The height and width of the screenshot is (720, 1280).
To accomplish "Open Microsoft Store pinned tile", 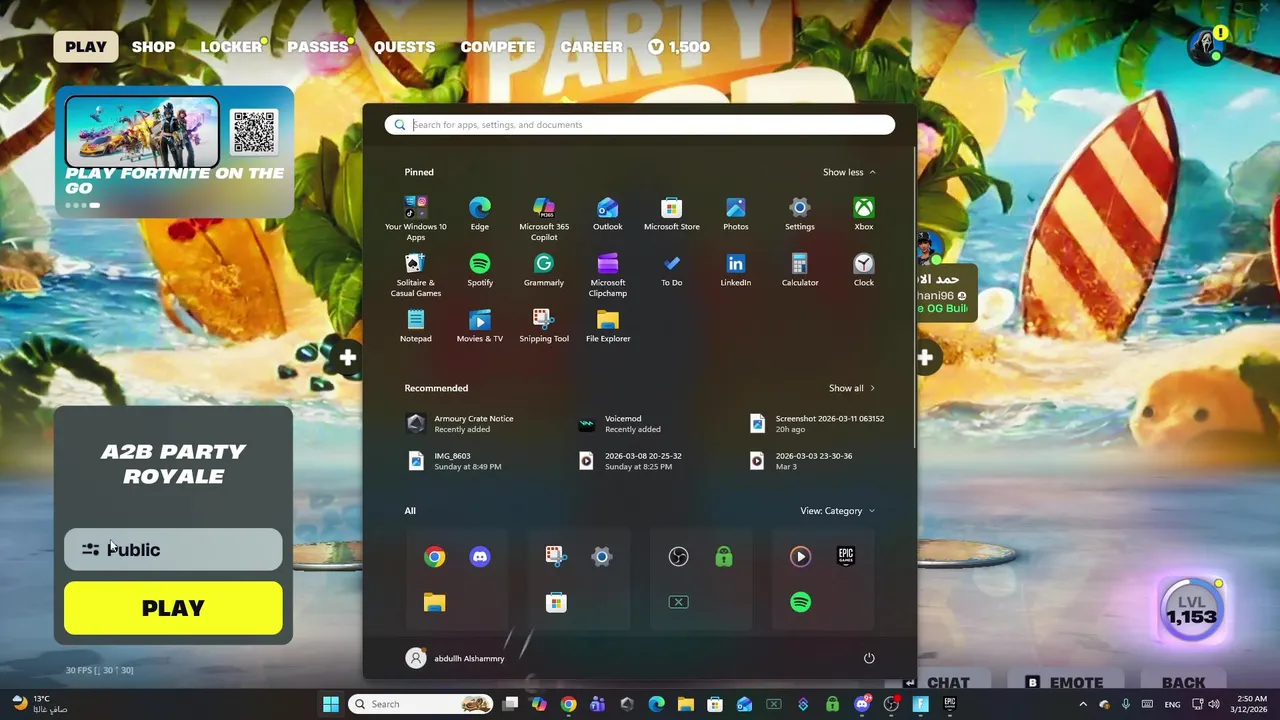I will (672, 214).
